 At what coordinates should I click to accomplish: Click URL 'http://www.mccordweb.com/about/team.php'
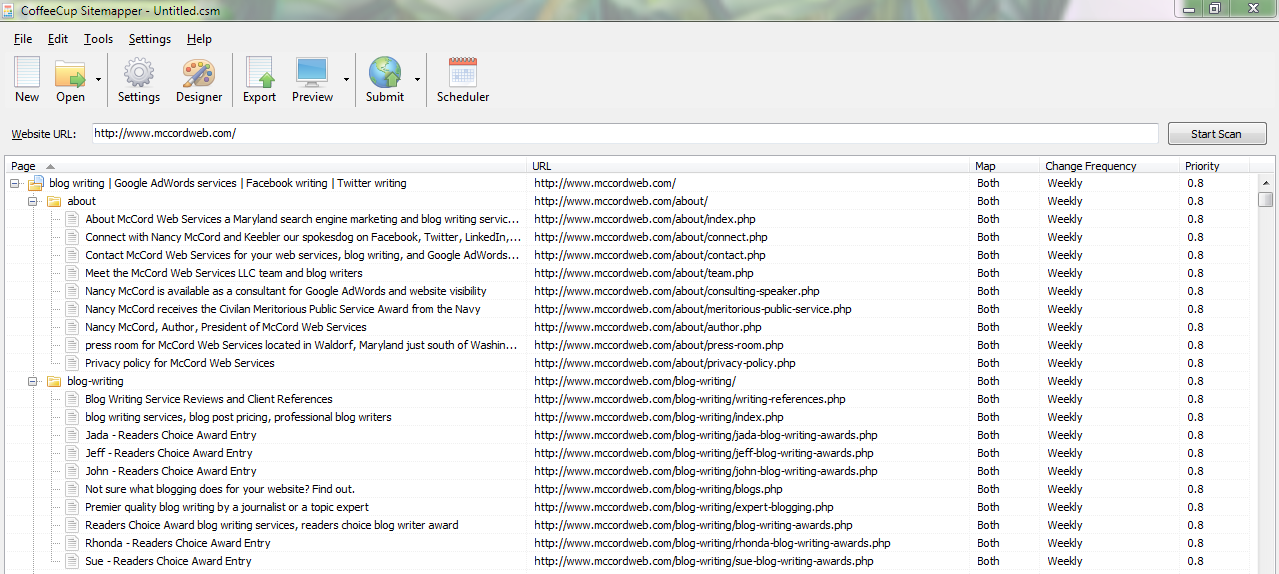[x=644, y=273]
